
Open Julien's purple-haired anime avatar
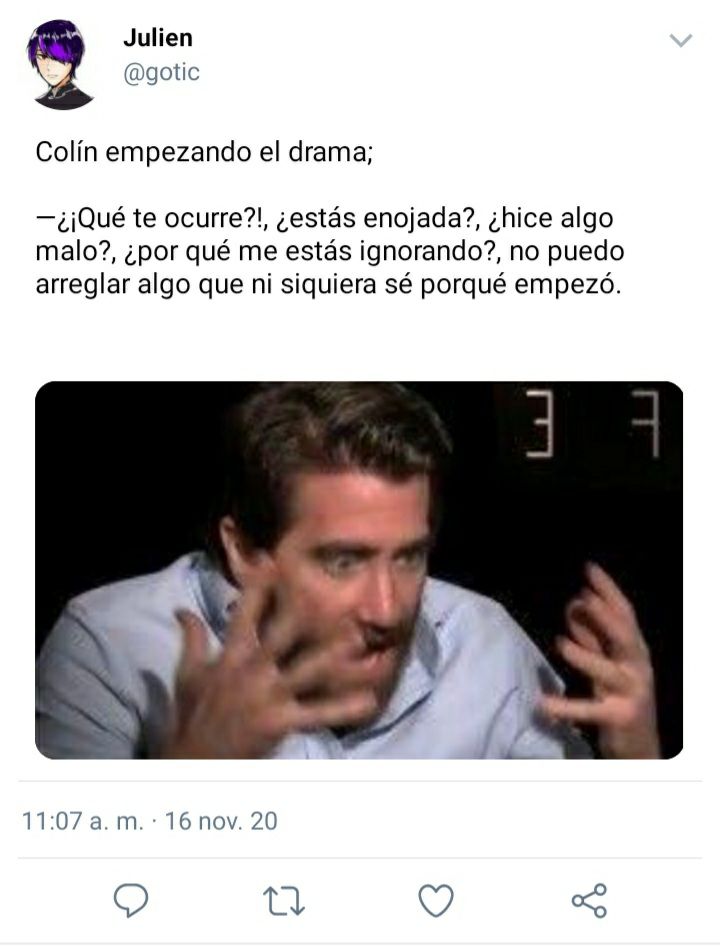(60, 65)
